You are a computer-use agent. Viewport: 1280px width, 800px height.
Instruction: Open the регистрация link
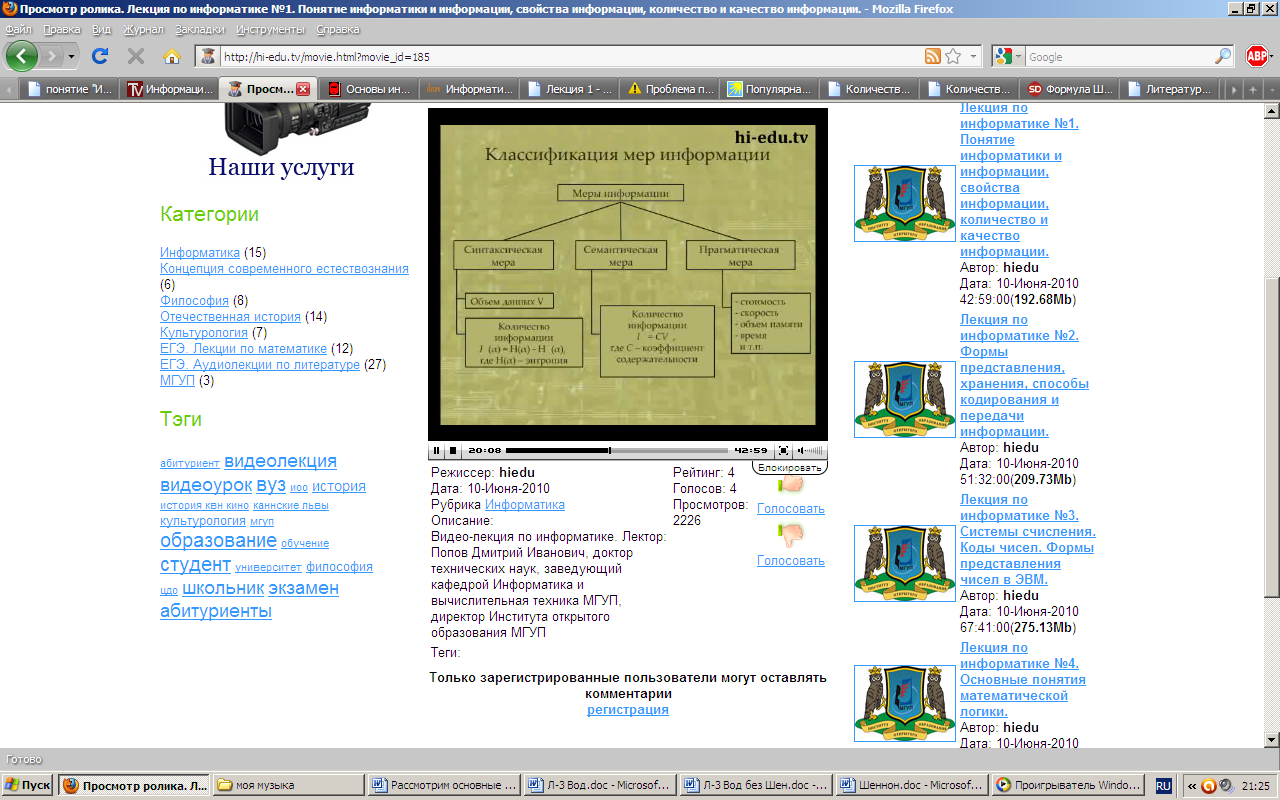[628, 710]
